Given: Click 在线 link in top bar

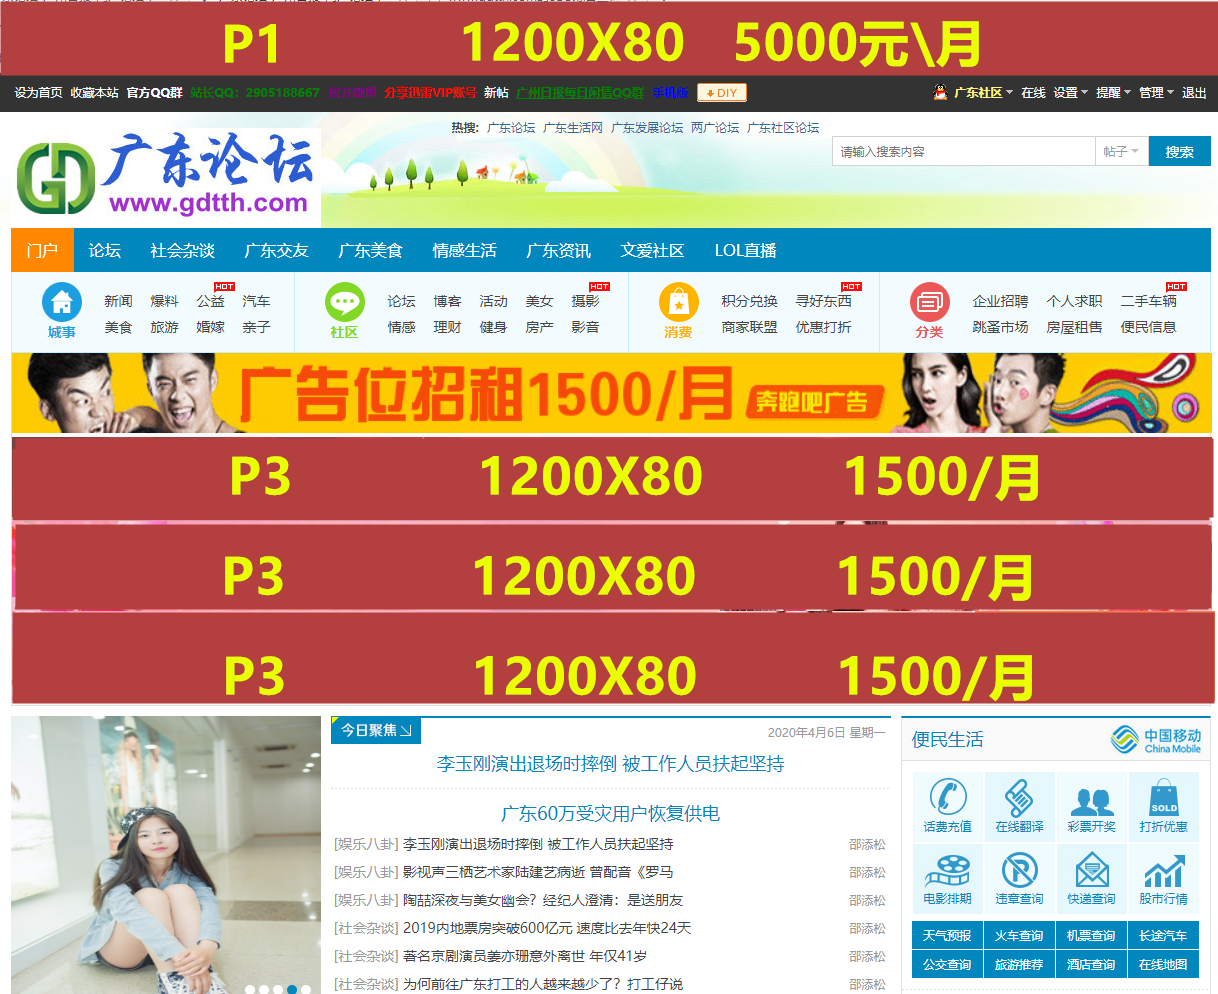Looking at the screenshot, I should (1033, 93).
